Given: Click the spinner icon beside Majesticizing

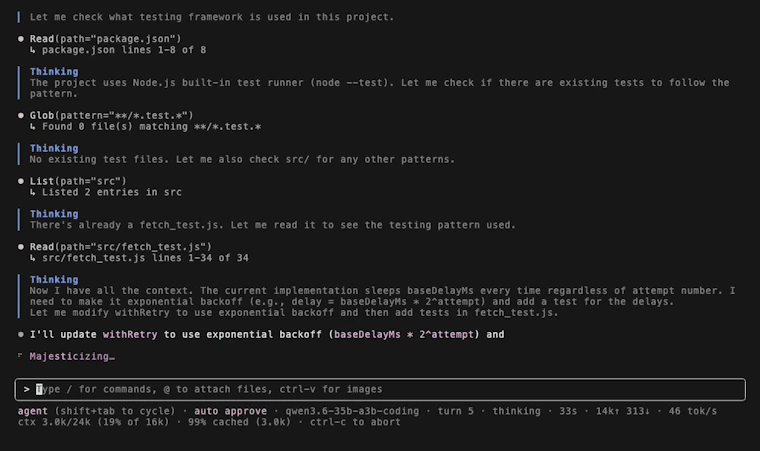Looking at the screenshot, I should click(20, 355).
